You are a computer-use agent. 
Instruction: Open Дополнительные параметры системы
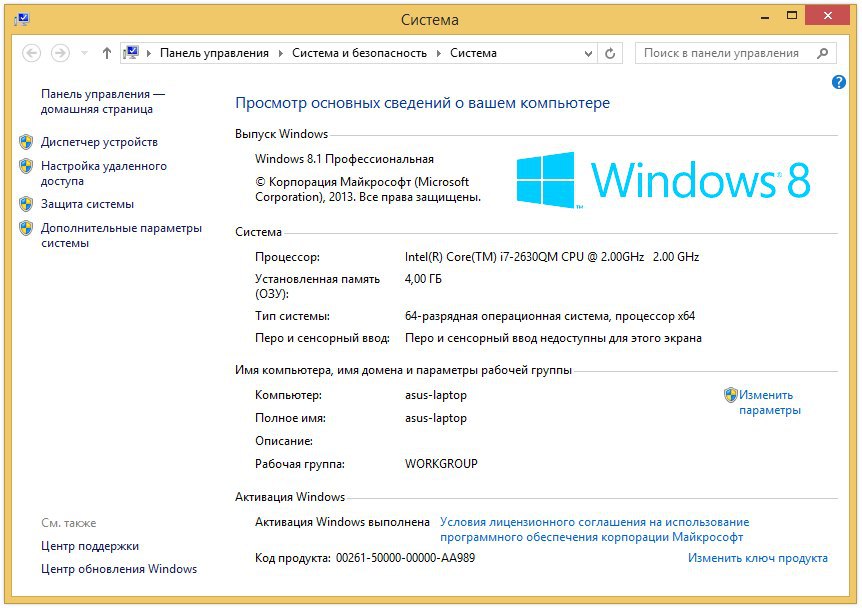(x=121, y=235)
